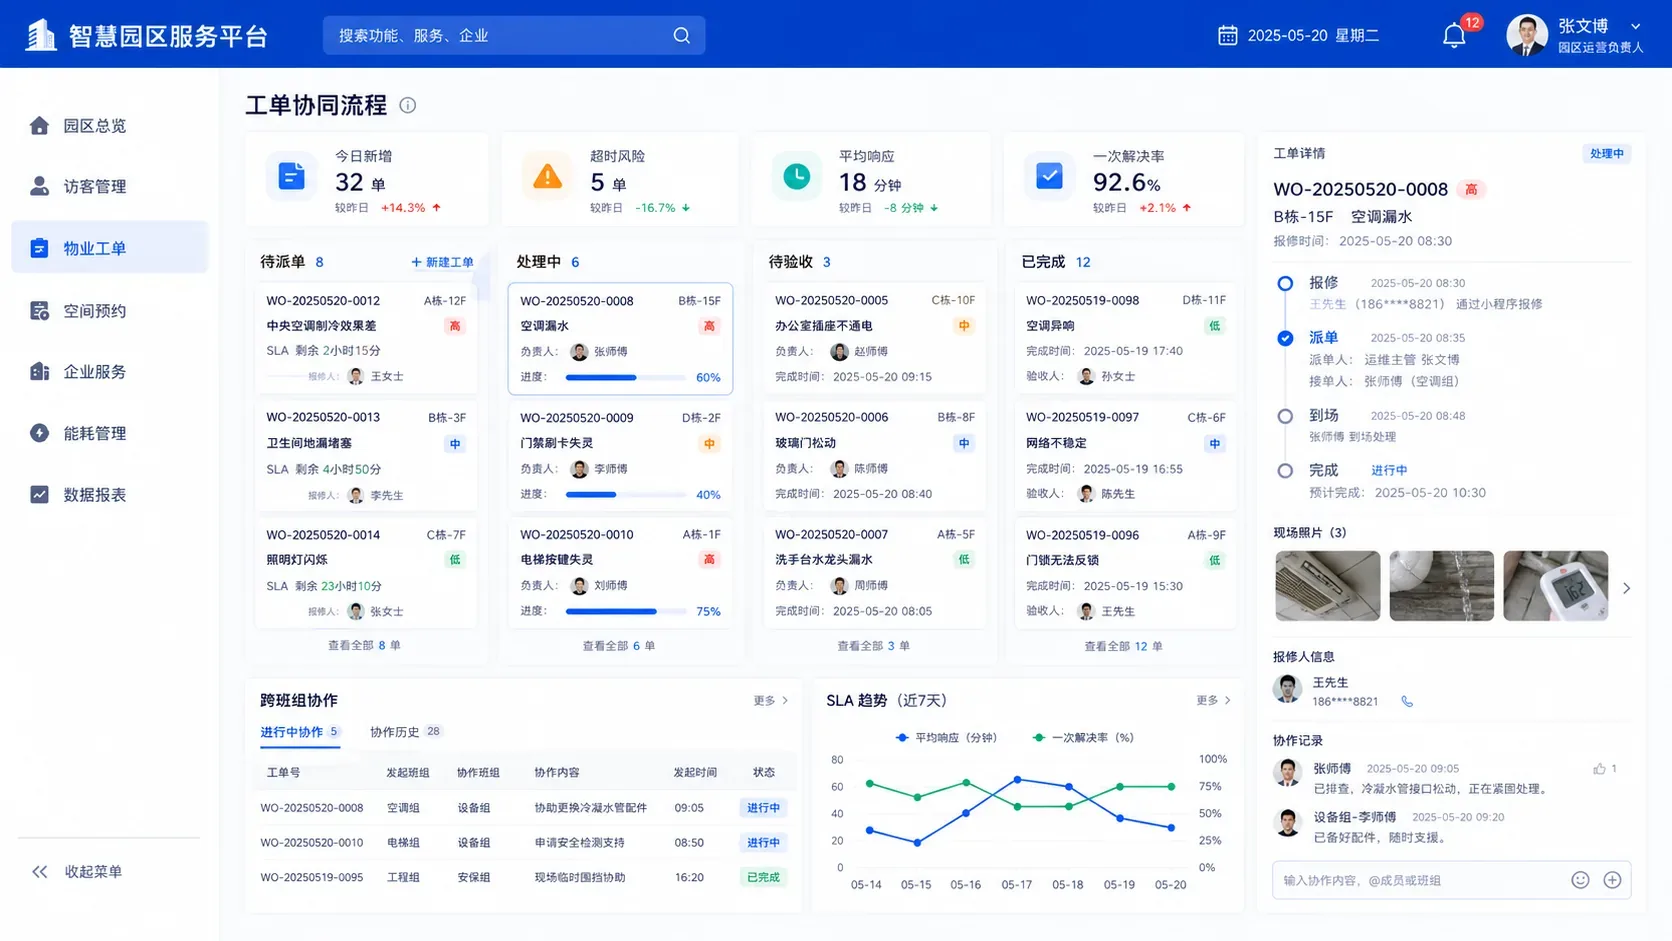The height and width of the screenshot is (941, 1672).
Task: Click the thumbs-up like icon on 张师傅 comment
Action: coord(1599,769)
